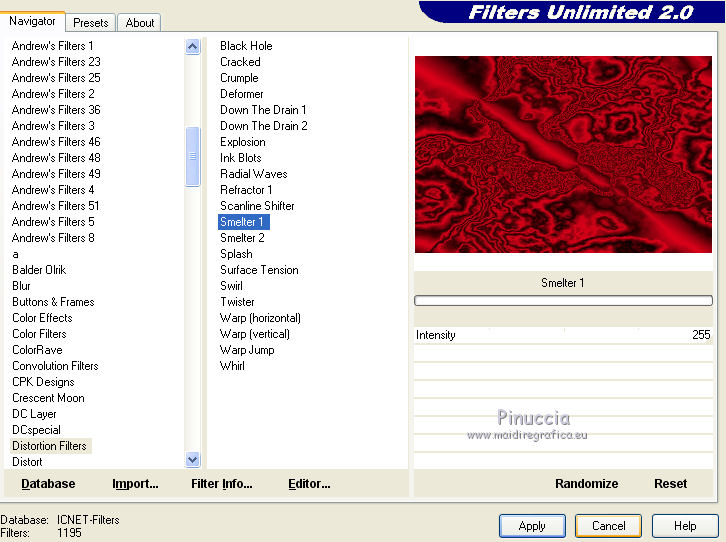Viewport: 726px width, 542px height.
Task: Select the DCspecial category
Action: [36, 430]
